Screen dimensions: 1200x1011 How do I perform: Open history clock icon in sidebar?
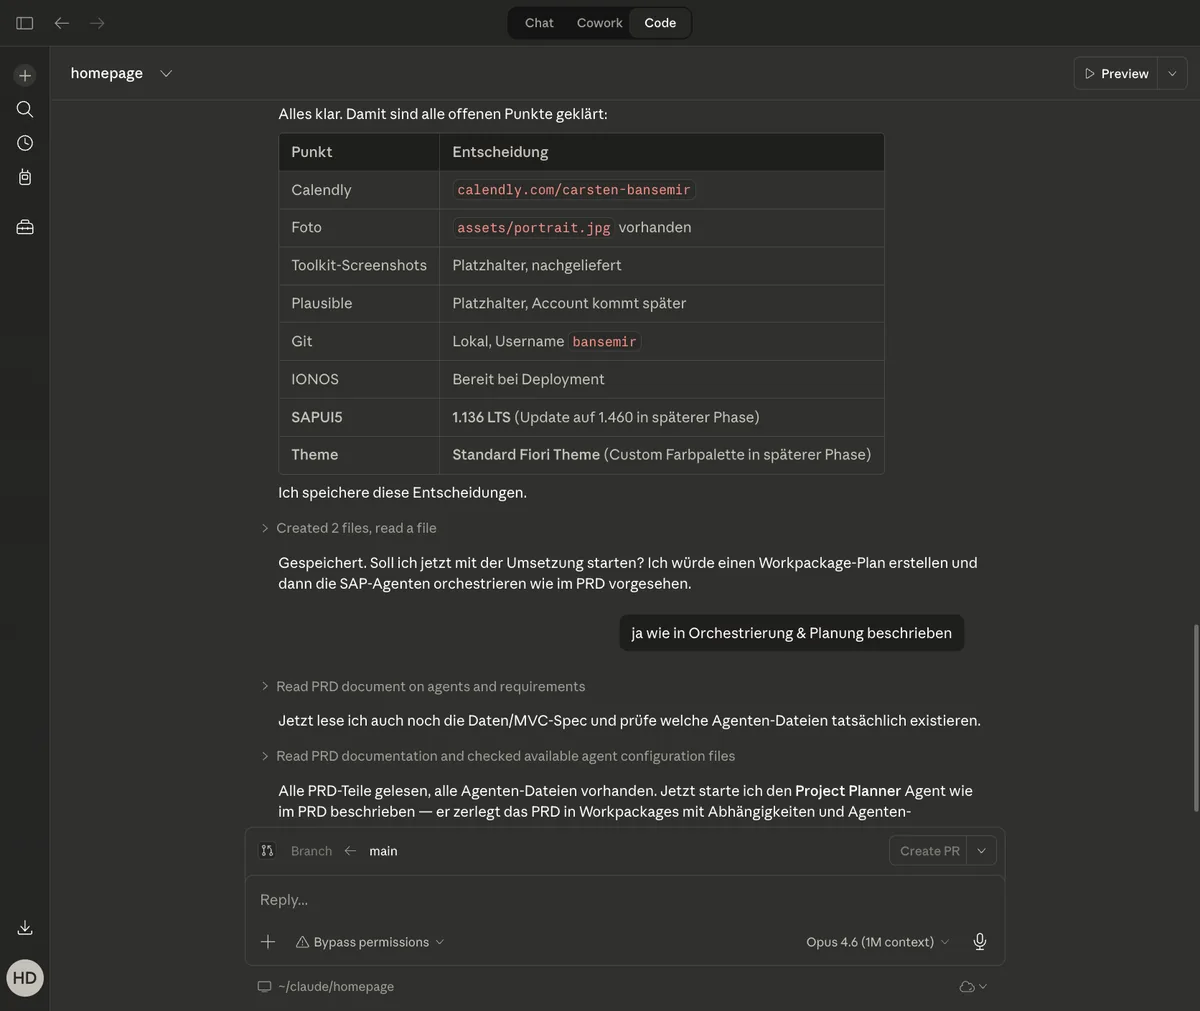point(25,143)
